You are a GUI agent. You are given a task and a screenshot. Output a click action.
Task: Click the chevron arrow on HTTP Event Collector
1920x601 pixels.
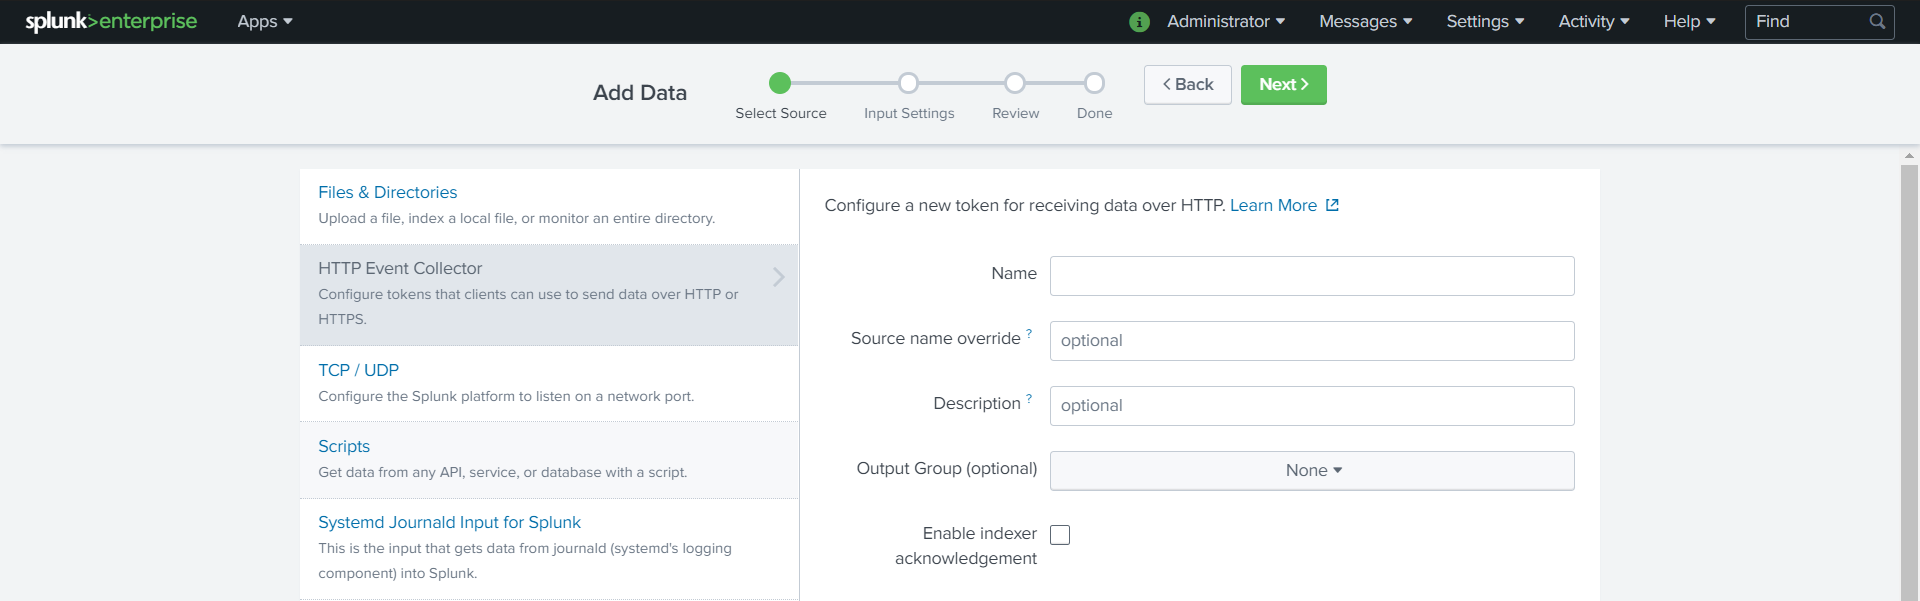(x=778, y=277)
